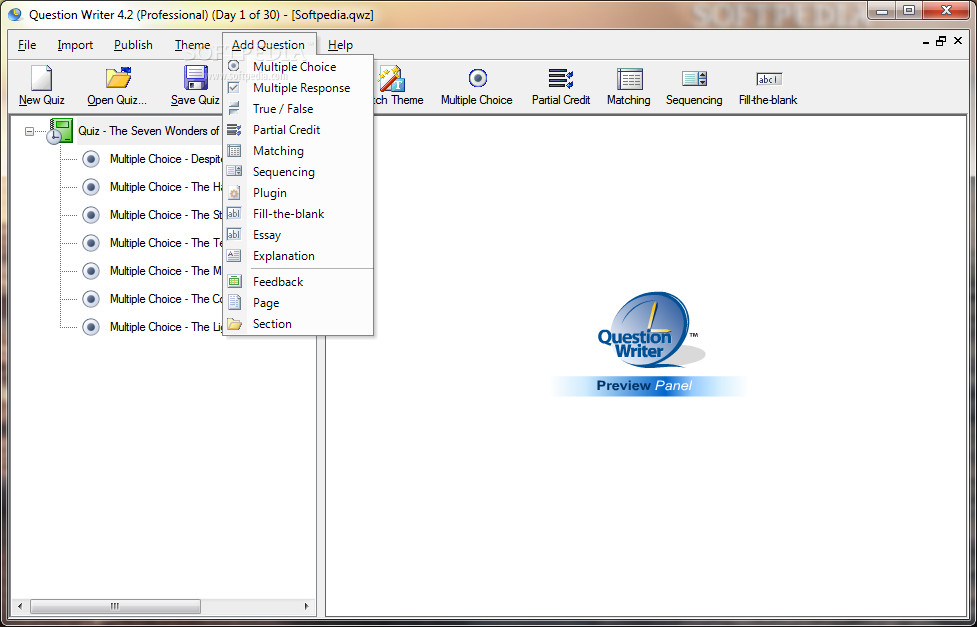
Task: Click the Essay icon in dropdown menu
Action: click(234, 234)
